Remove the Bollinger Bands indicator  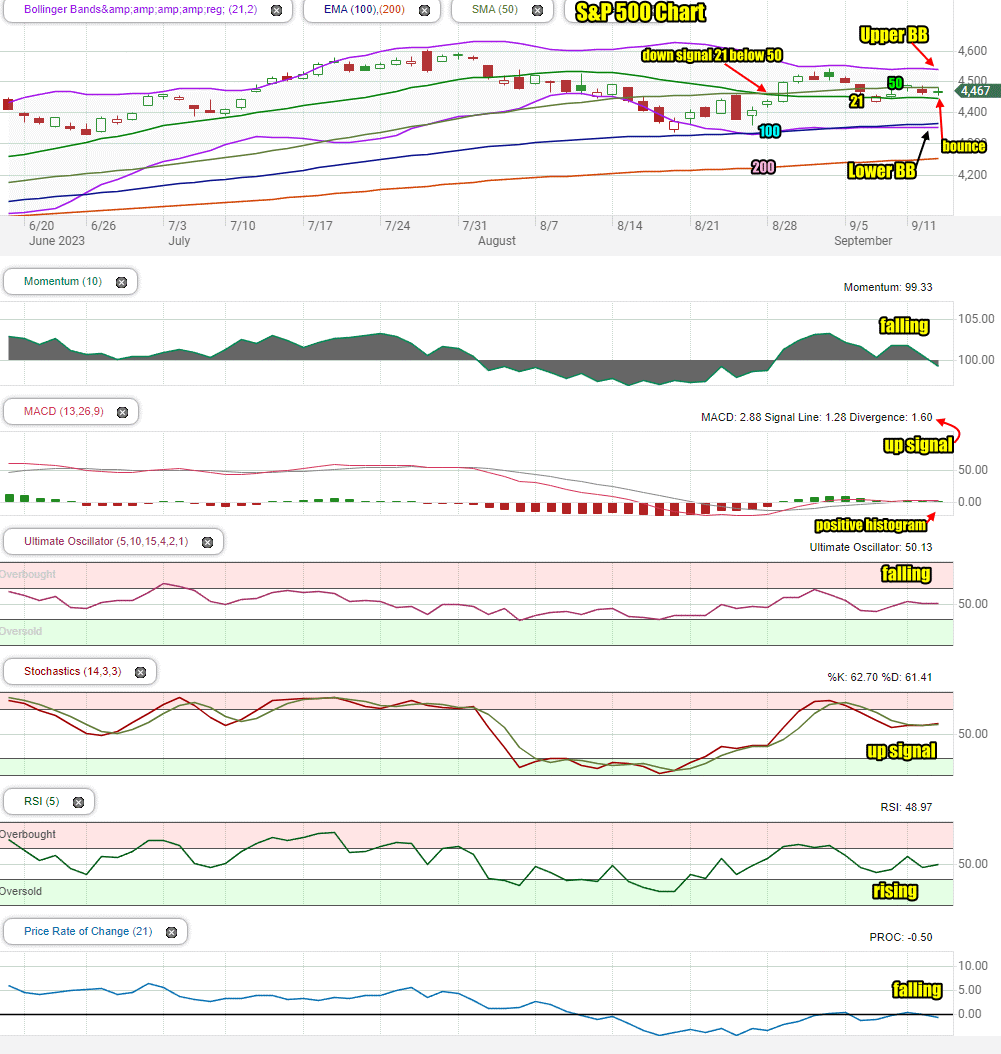pos(276,10)
